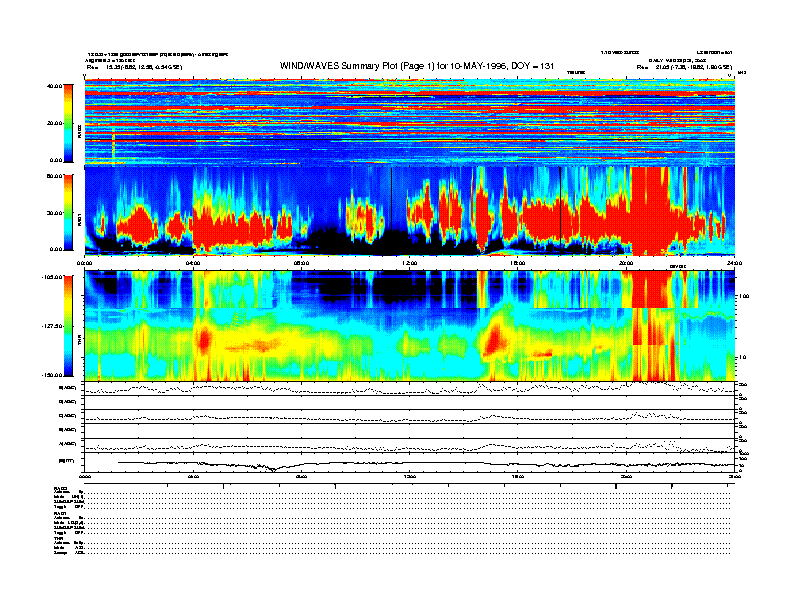Click the -127.50 label on the TNR color scale
This screenshot has width=792, height=612.
[x=52, y=326]
